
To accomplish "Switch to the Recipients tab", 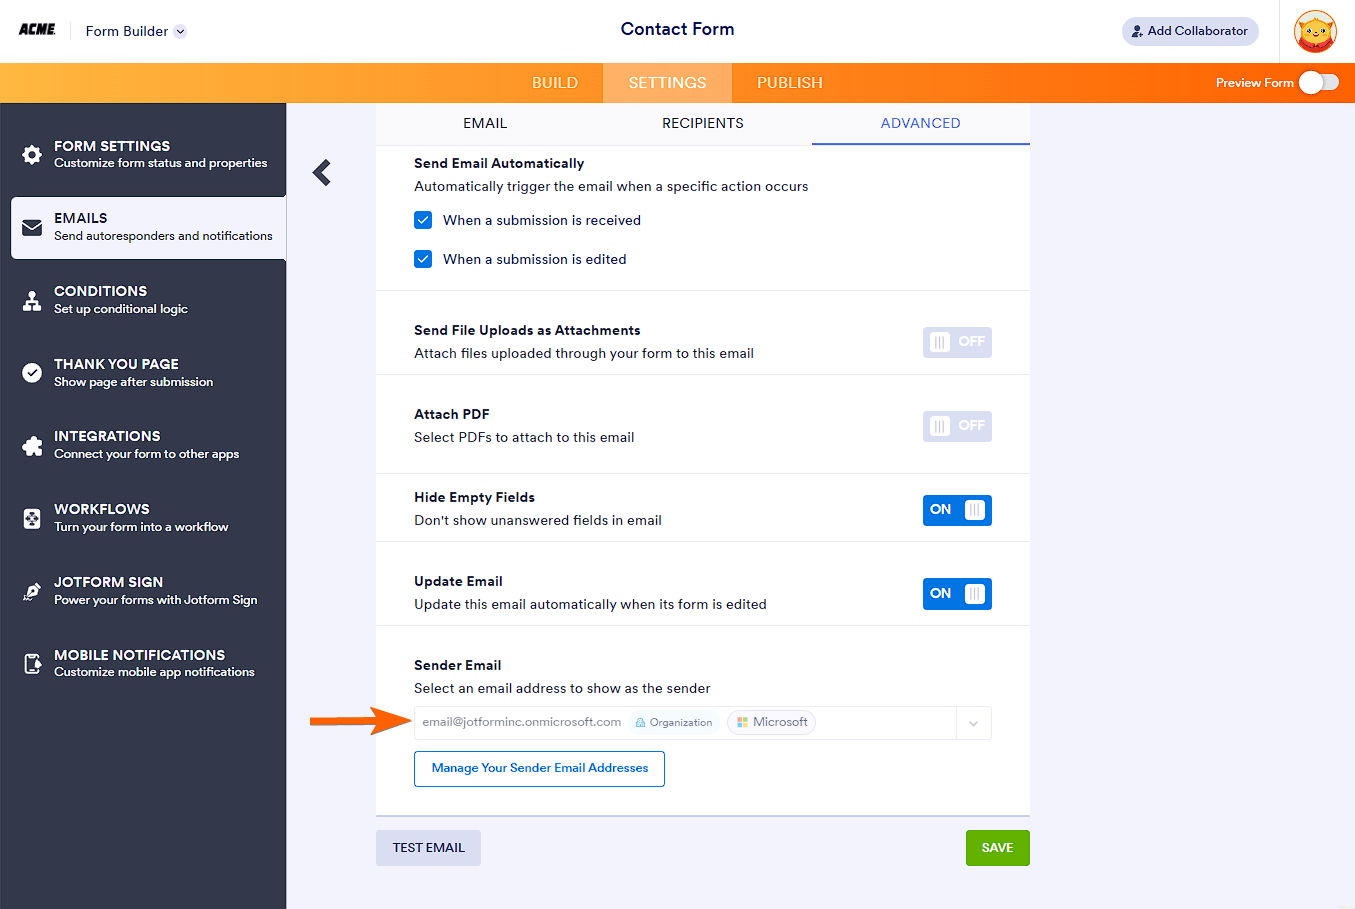I will [702, 123].
